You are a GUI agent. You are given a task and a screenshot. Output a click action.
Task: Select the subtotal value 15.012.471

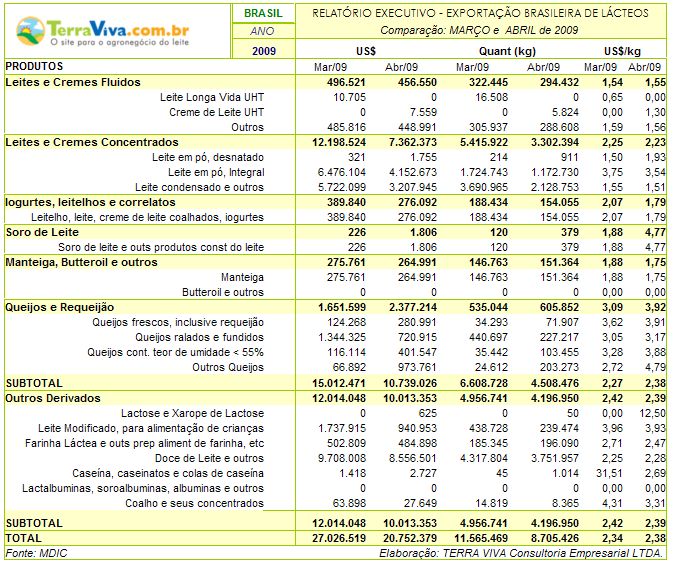click(x=339, y=383)
